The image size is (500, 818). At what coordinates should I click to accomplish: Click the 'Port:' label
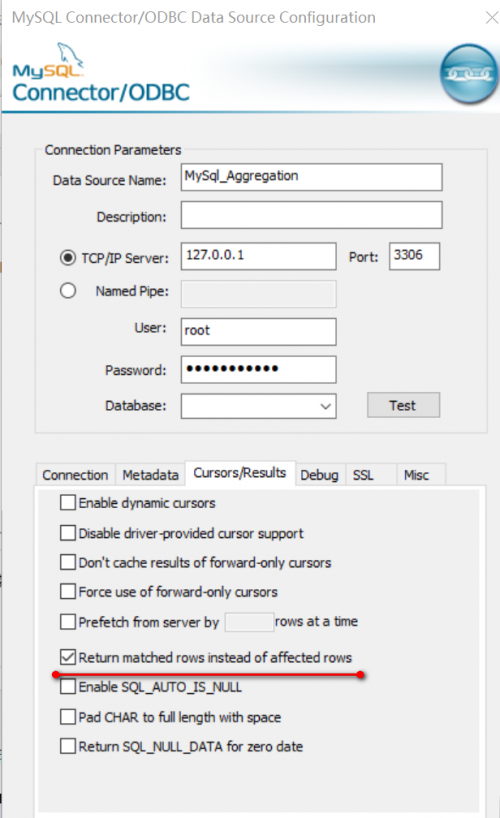pos(363,257)
